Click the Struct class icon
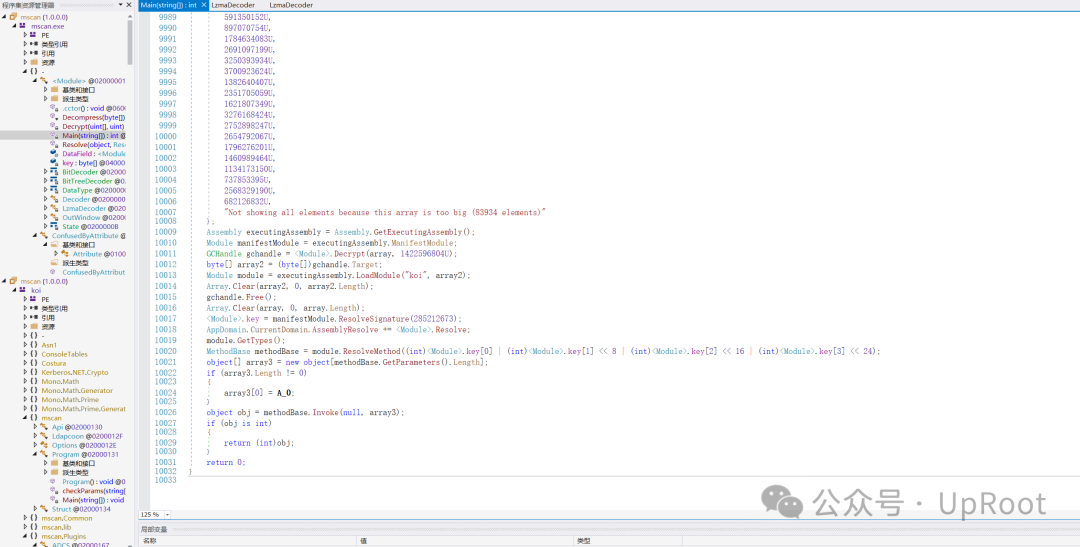Image resolution: width=1080 pixels, height=547 pixels. [43, 509]
